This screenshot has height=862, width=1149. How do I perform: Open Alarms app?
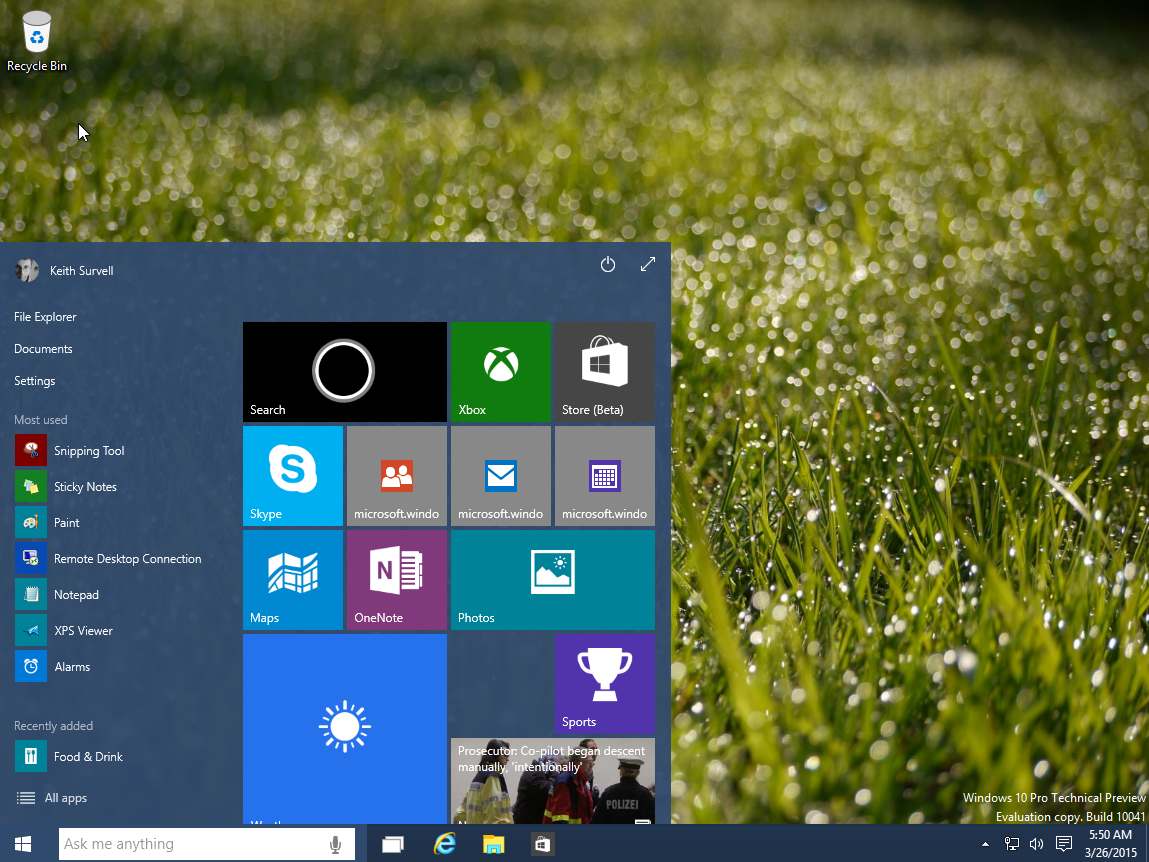click(x=53, y=666)
